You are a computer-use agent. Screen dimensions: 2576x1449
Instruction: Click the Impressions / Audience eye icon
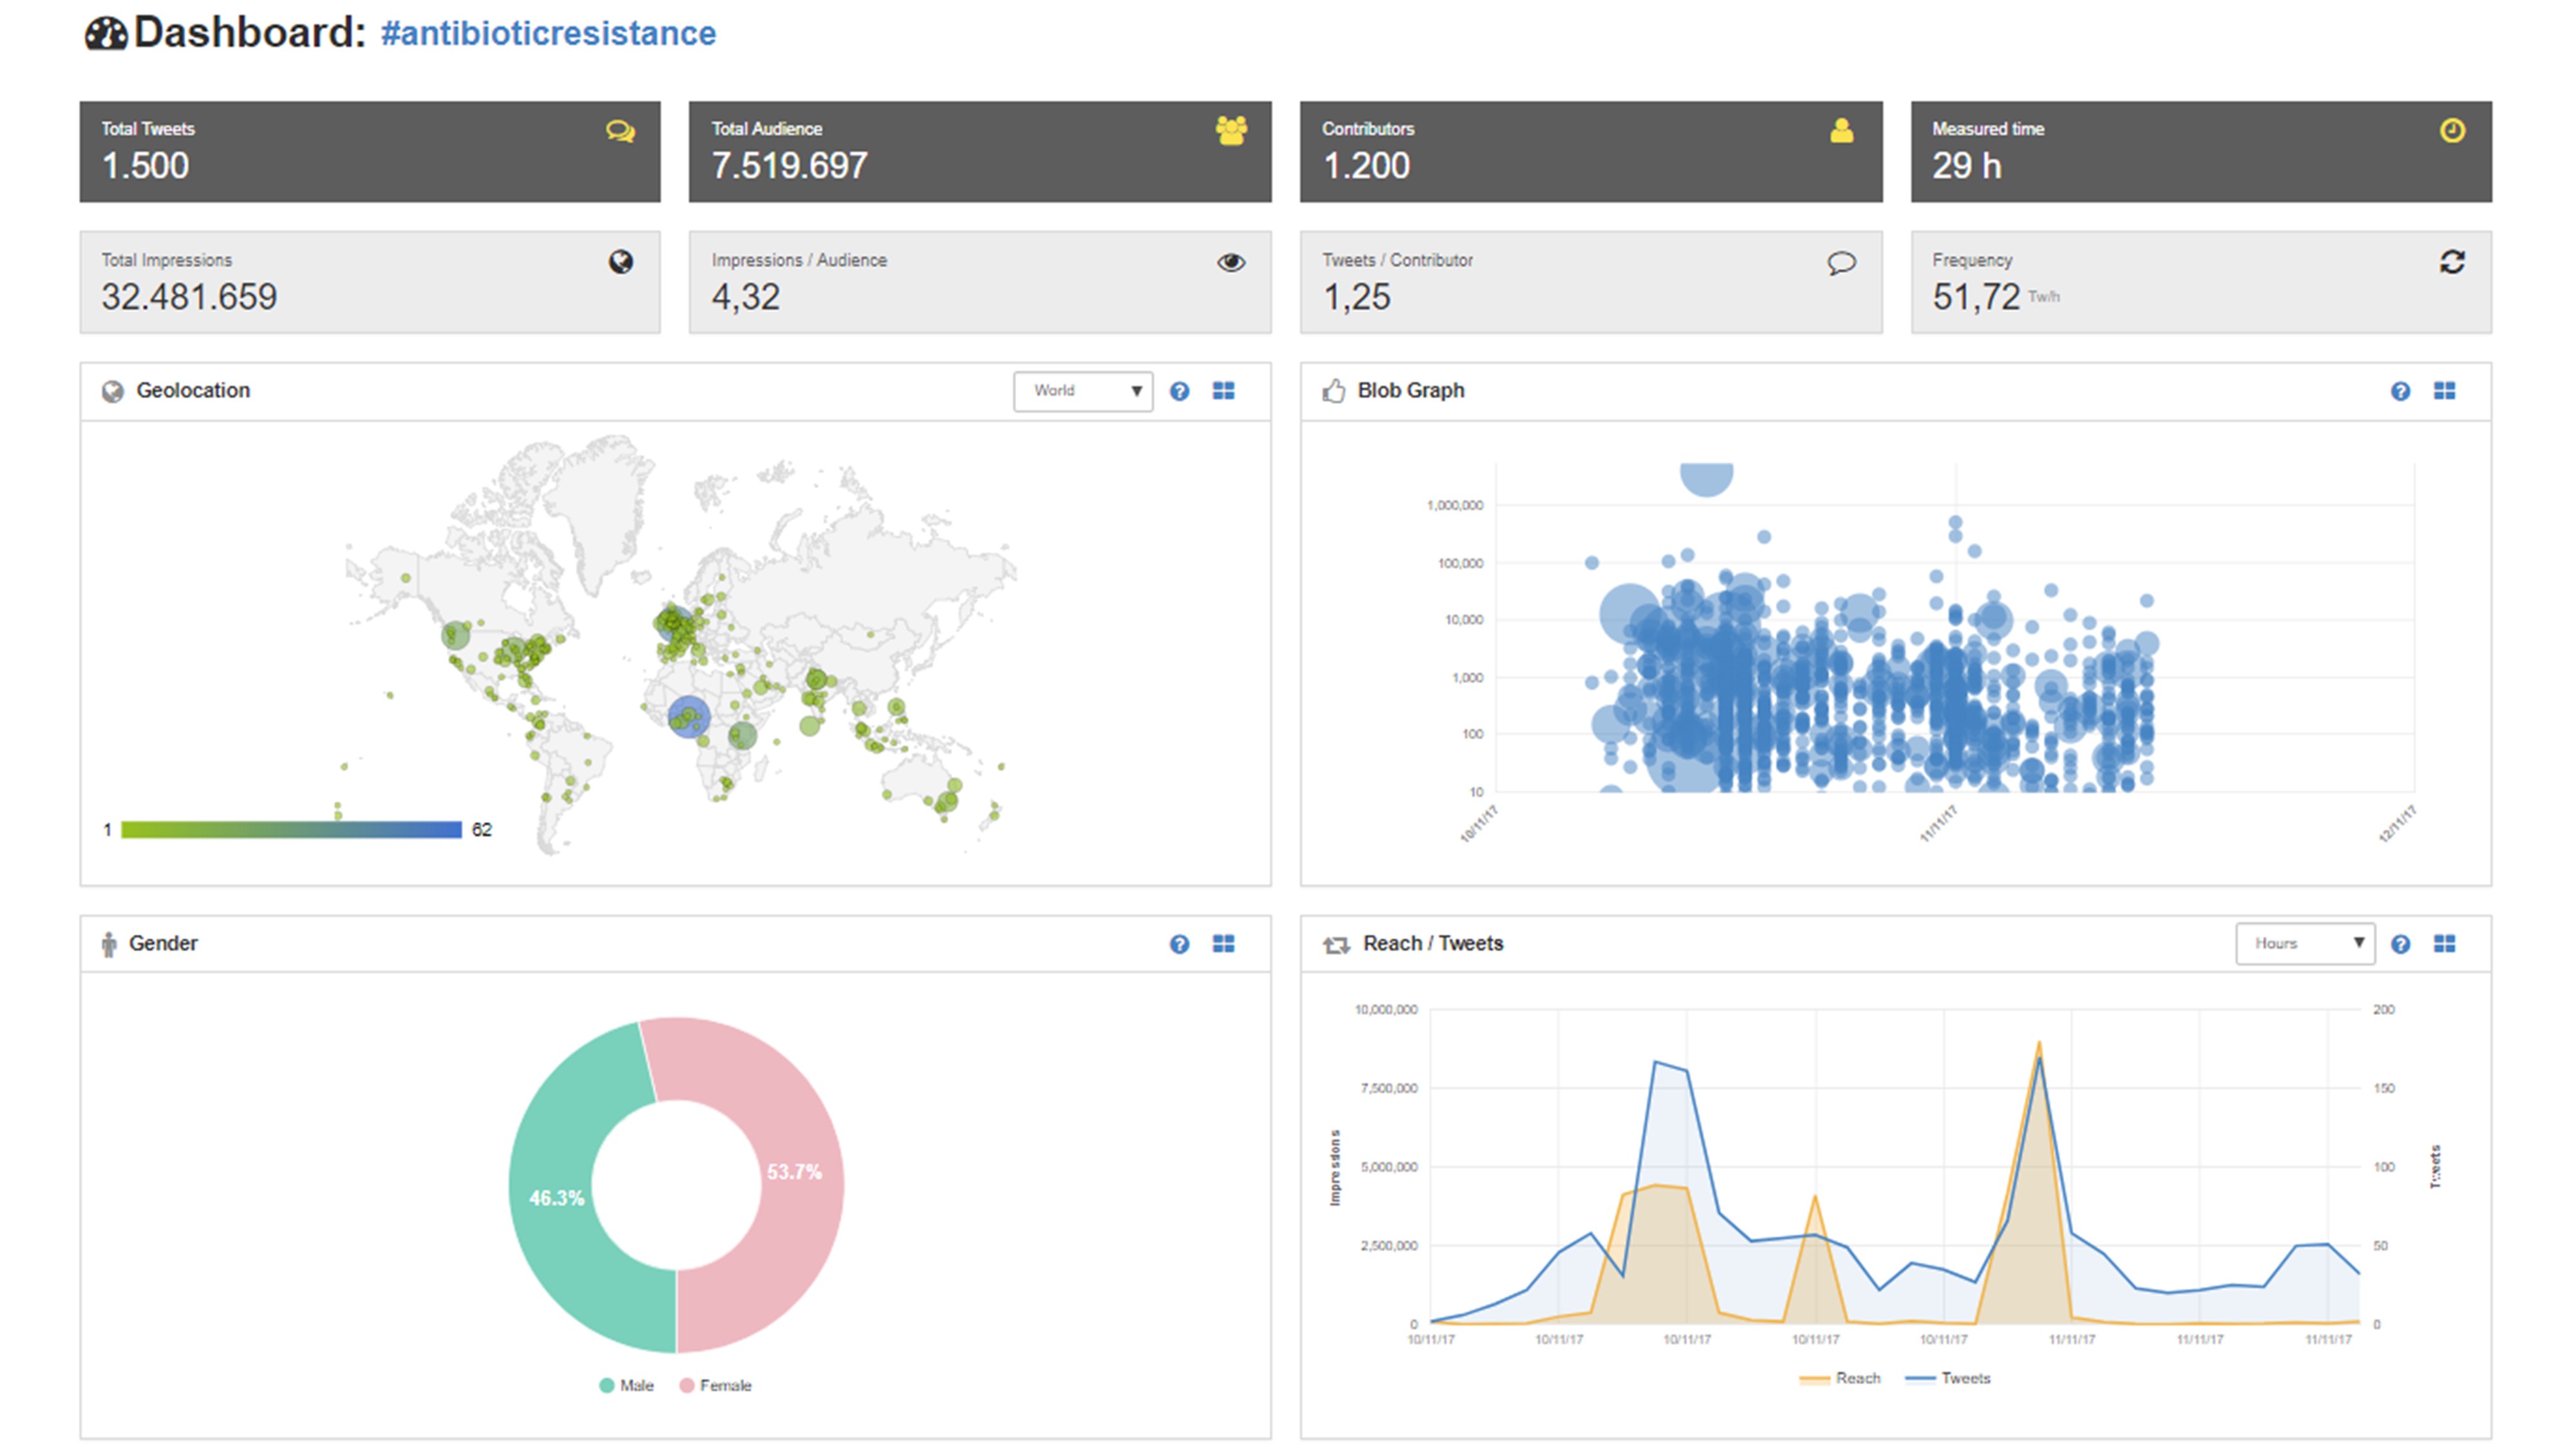[1231, 262]
